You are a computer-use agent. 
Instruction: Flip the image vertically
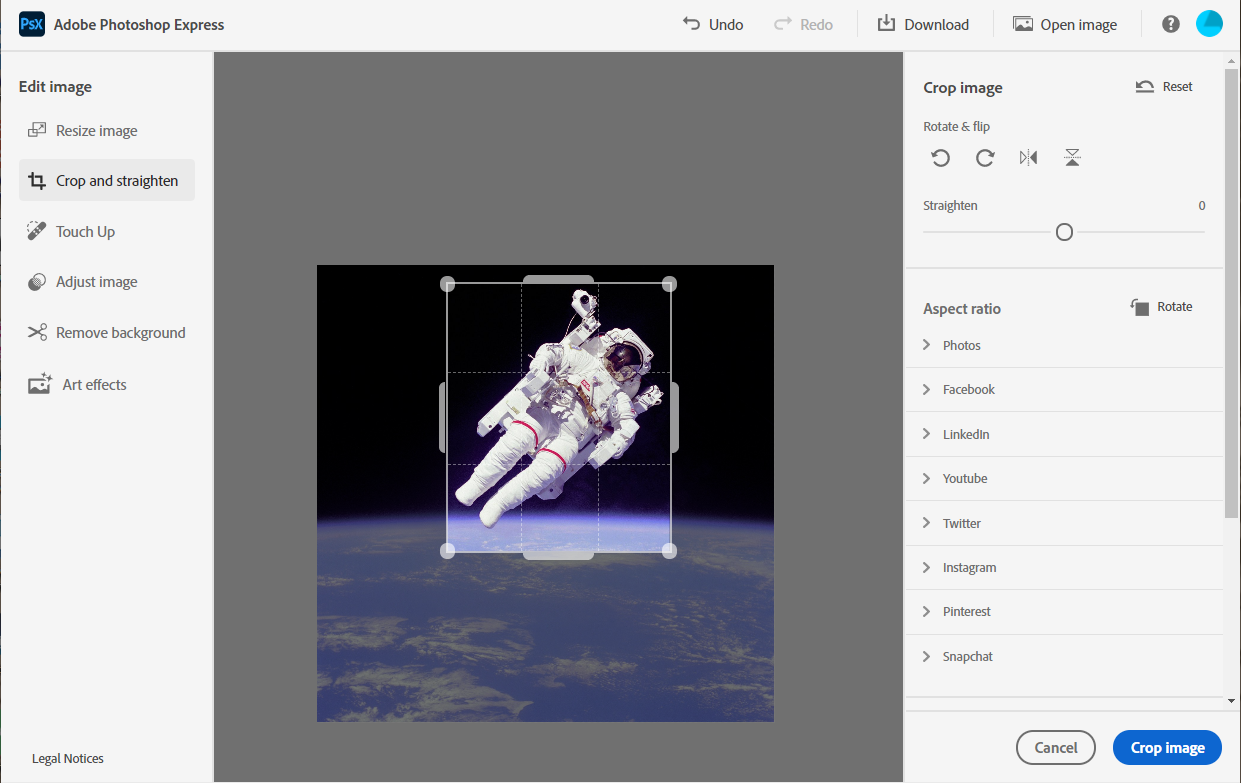(1072, 157)
